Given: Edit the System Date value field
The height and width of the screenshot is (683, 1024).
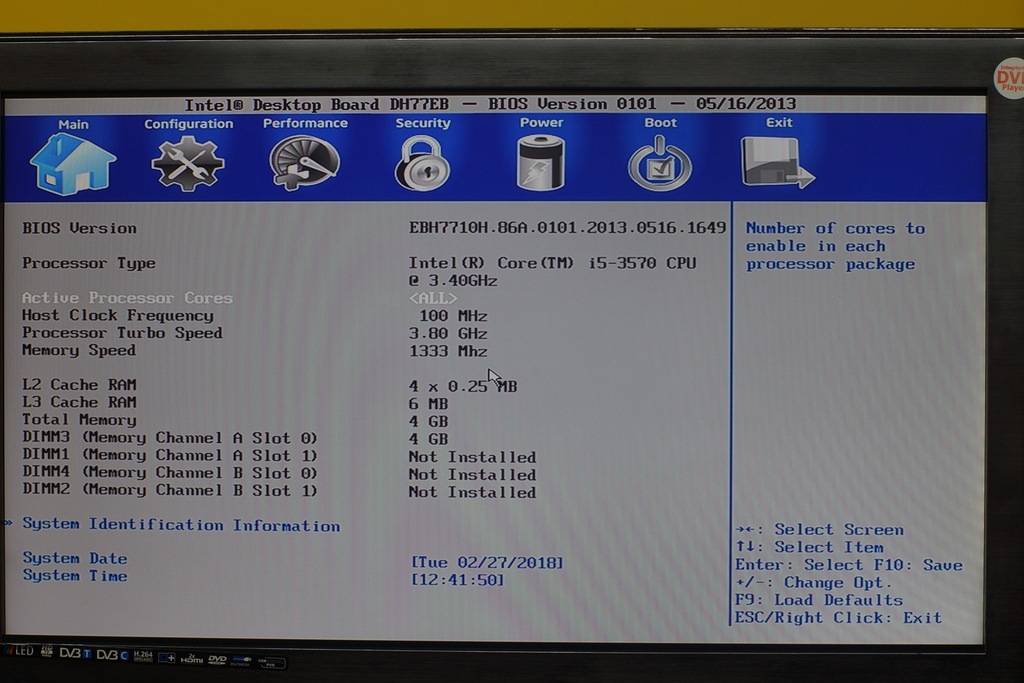Looking at the screenshot, I should coord(487,563).
